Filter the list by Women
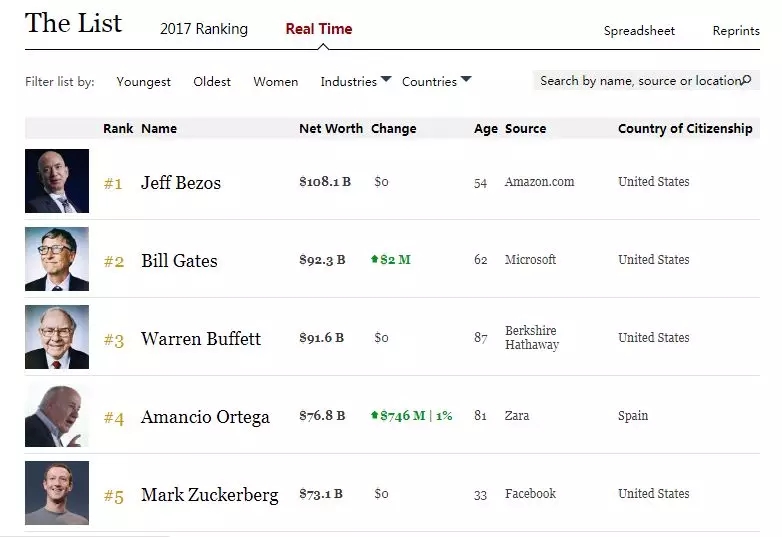This screenshot has height=537, width=782. pos(275,82)
